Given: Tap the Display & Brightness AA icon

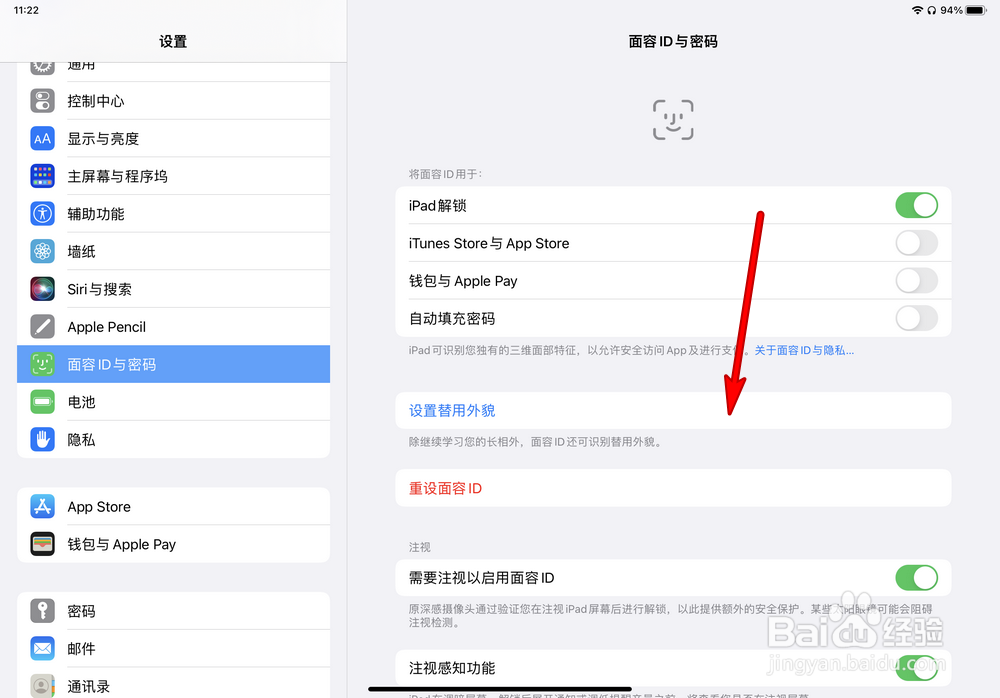Looking at the screenshot, I should coord(43,138).
